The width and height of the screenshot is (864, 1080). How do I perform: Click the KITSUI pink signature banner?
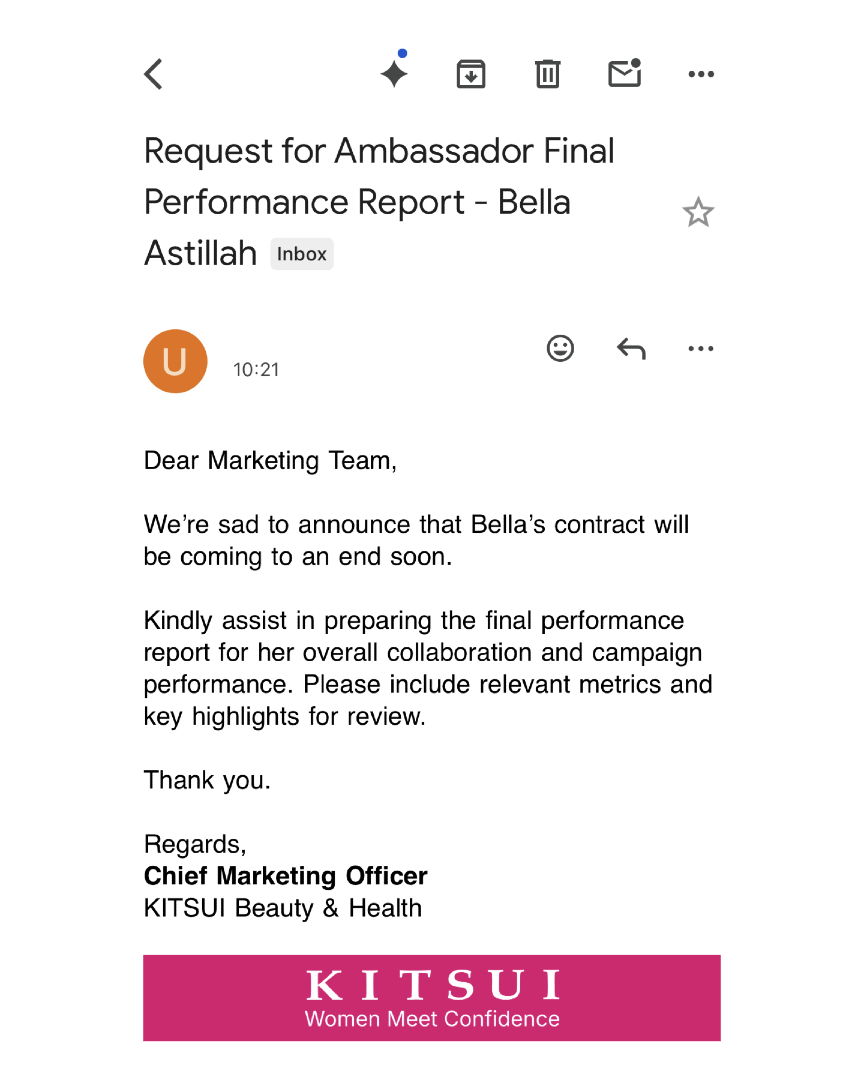(x=432, y=997)
